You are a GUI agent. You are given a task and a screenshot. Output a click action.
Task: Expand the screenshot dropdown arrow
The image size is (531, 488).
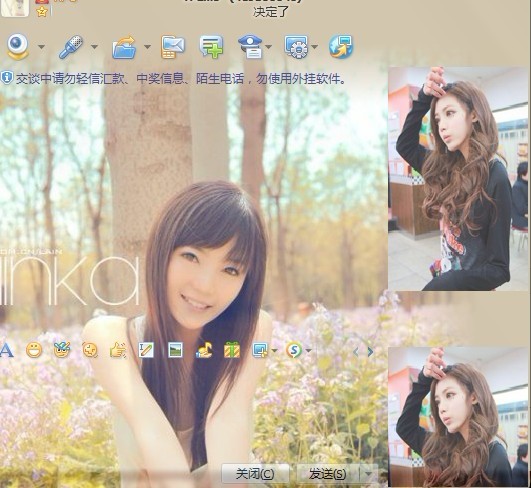274,351
